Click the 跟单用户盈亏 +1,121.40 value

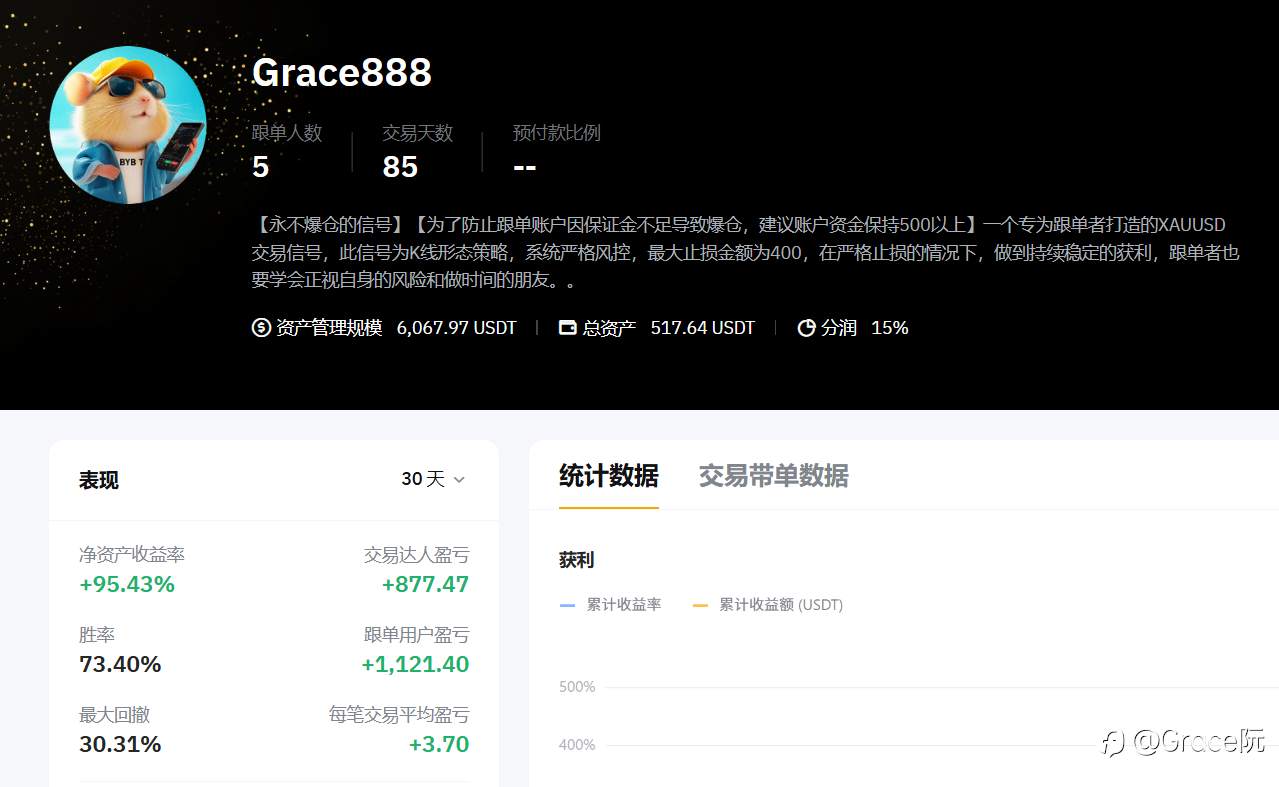(415, 664)
